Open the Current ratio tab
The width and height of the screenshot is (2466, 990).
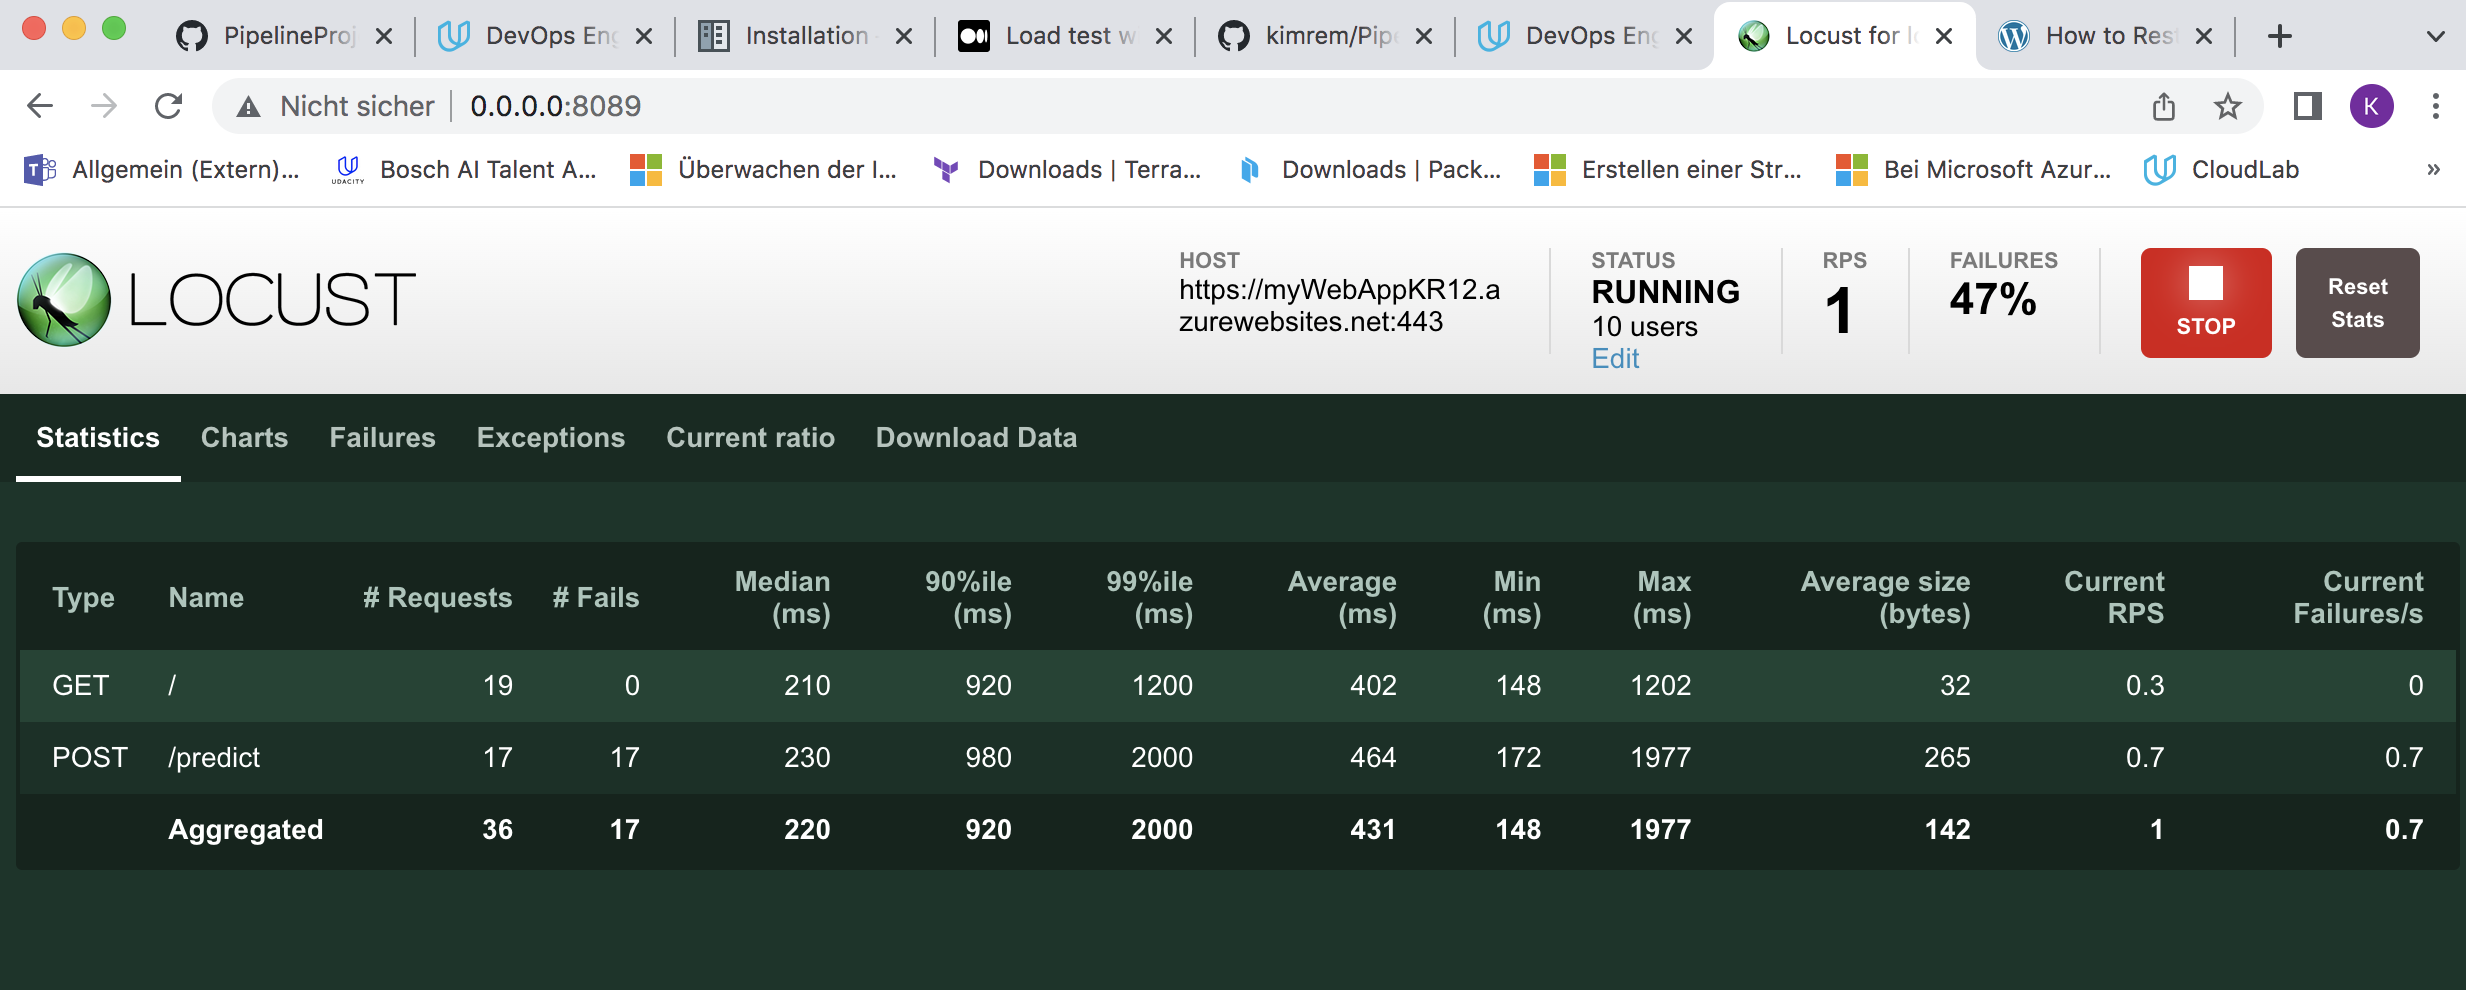750,438
